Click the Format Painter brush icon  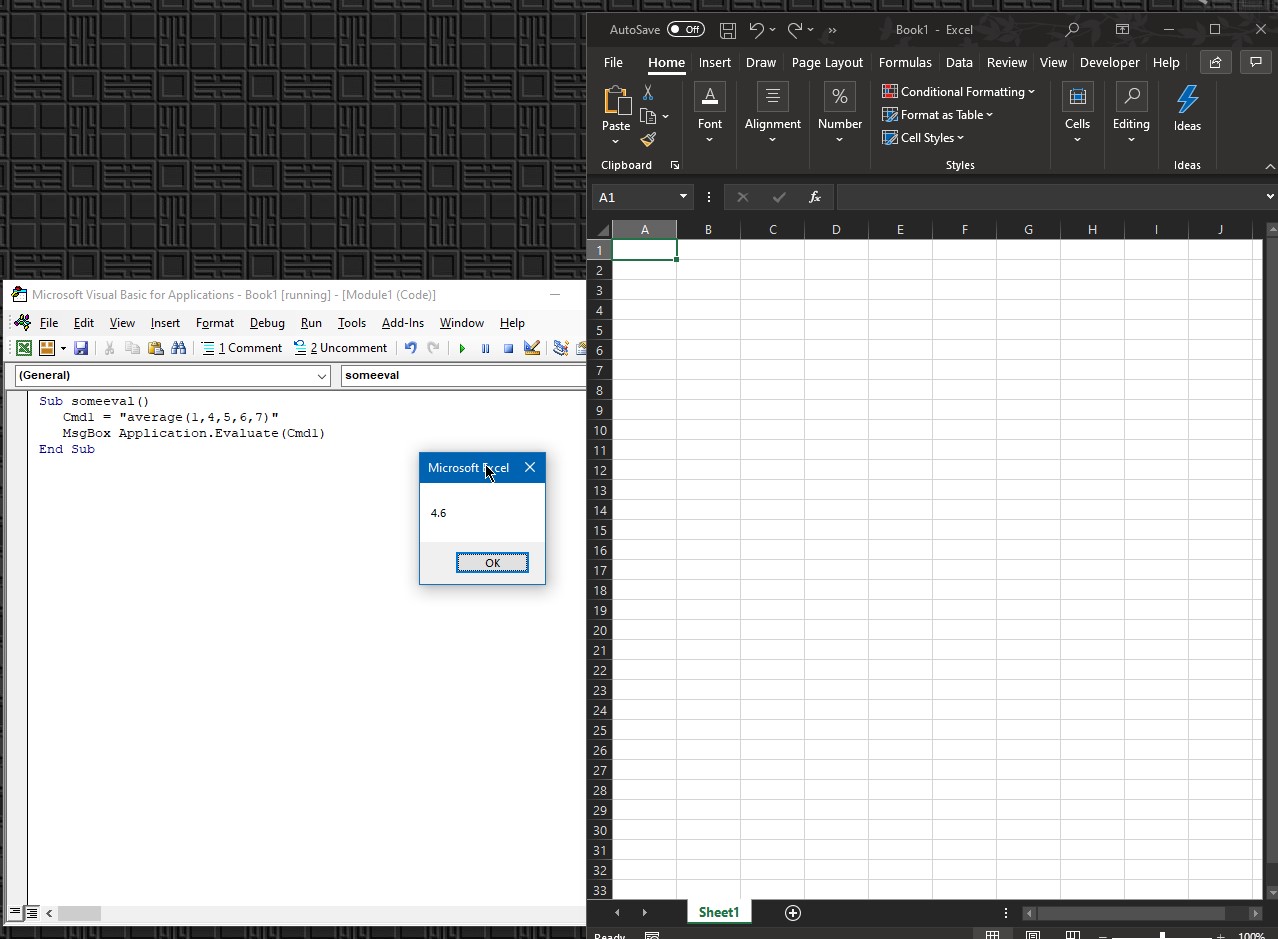648,140
